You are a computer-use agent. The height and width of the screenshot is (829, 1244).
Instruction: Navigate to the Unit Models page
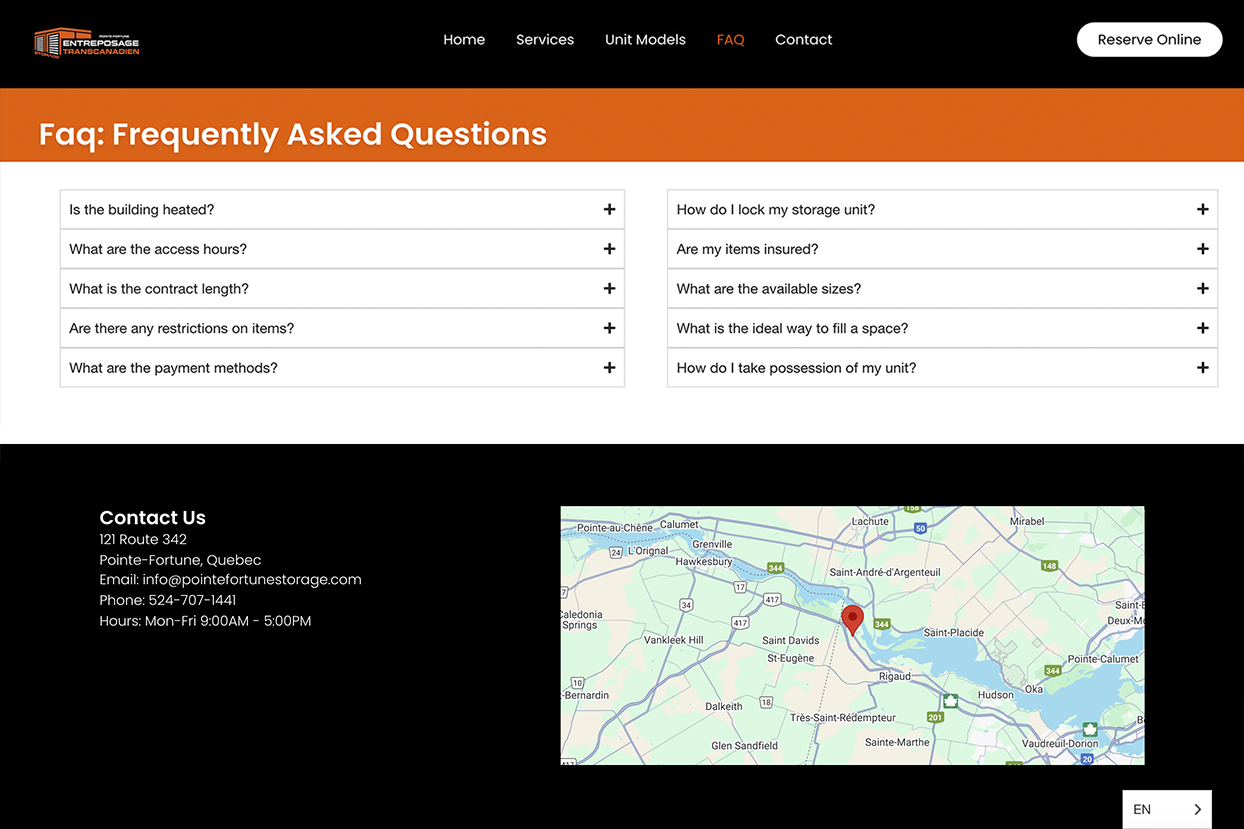(x=645, y=39)
